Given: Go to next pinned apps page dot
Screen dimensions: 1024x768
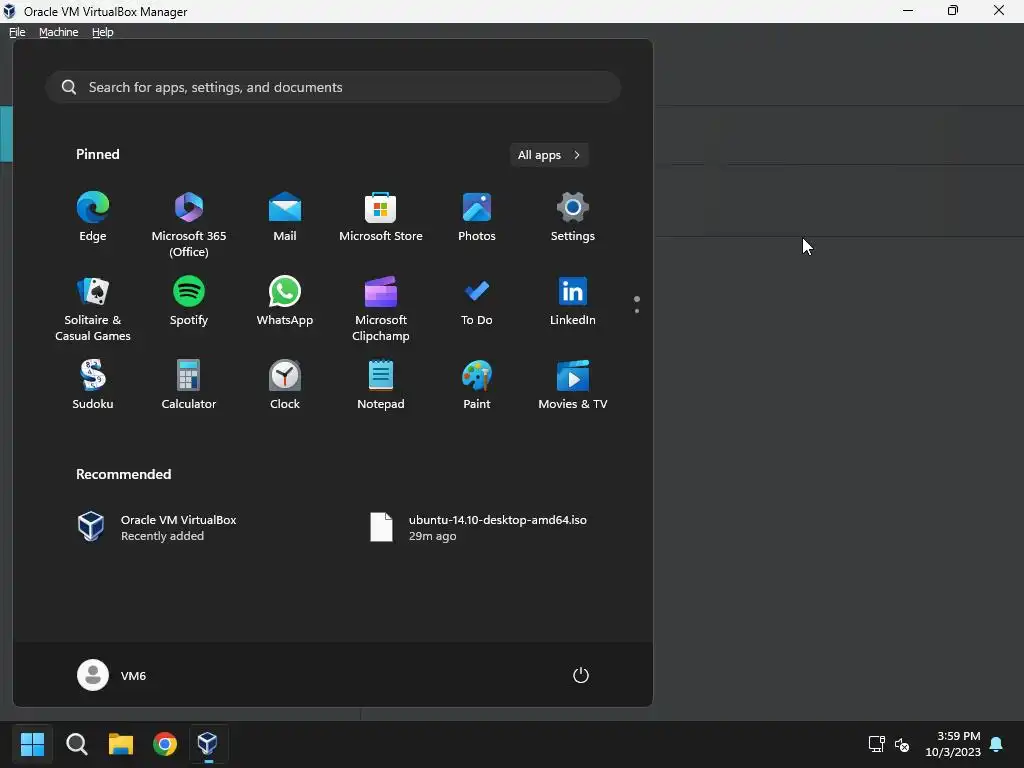Looking at the screenshot, I should (637, 311).
